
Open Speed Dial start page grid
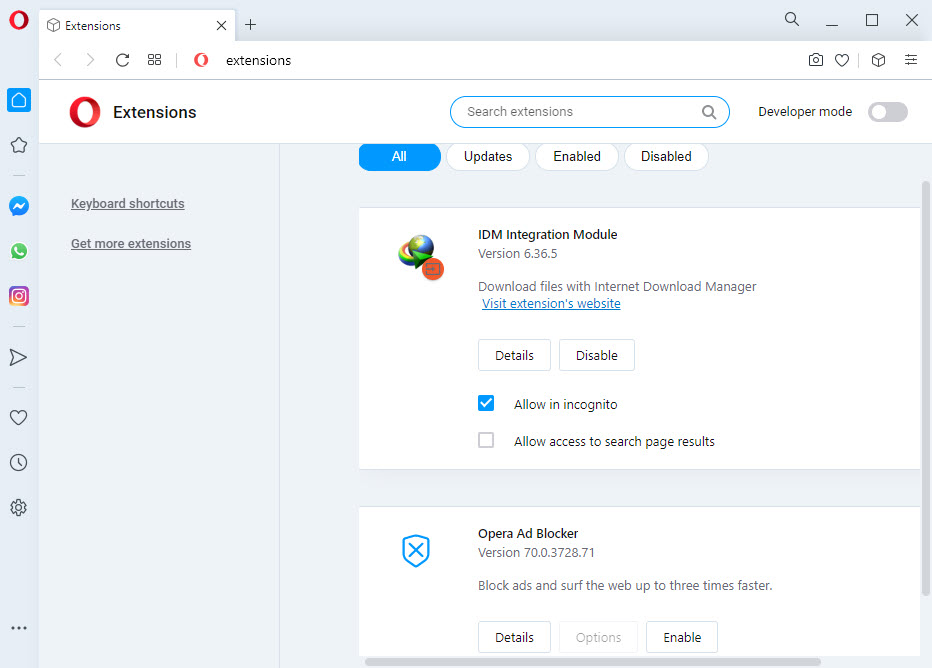(155, 60)
